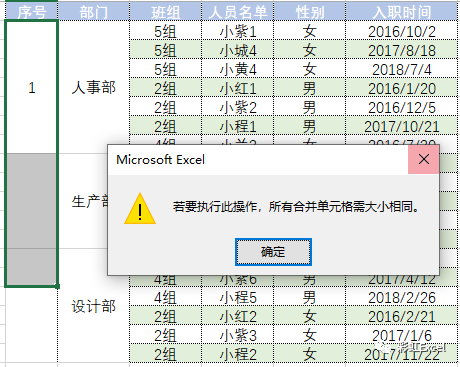The width and height of the screenshot is (460, 367).
Task: Select the date 2018/2/26
Action: pos(402,297)
